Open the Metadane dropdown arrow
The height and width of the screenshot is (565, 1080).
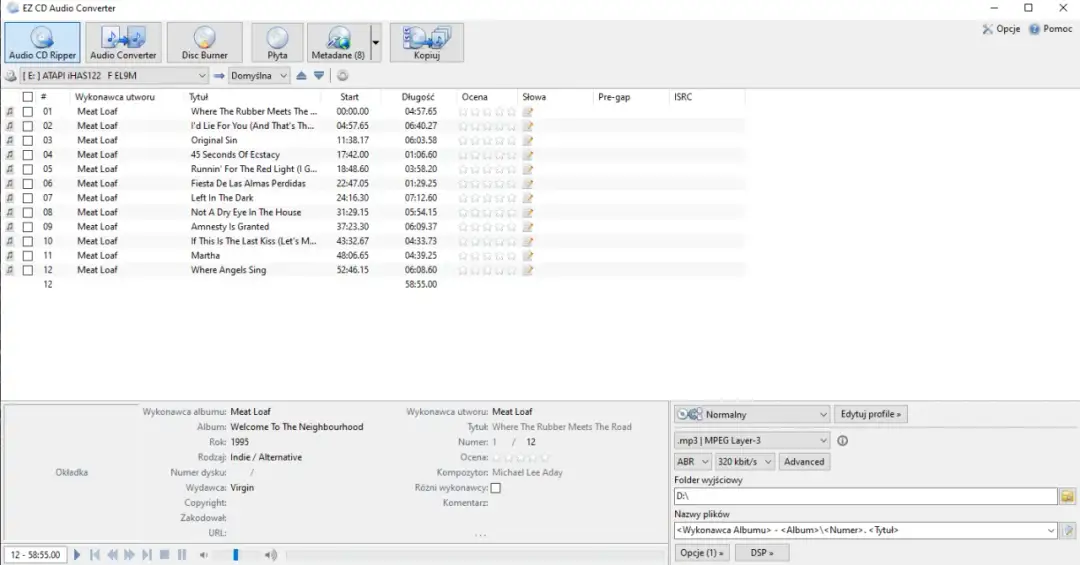[x=375, y=43]
